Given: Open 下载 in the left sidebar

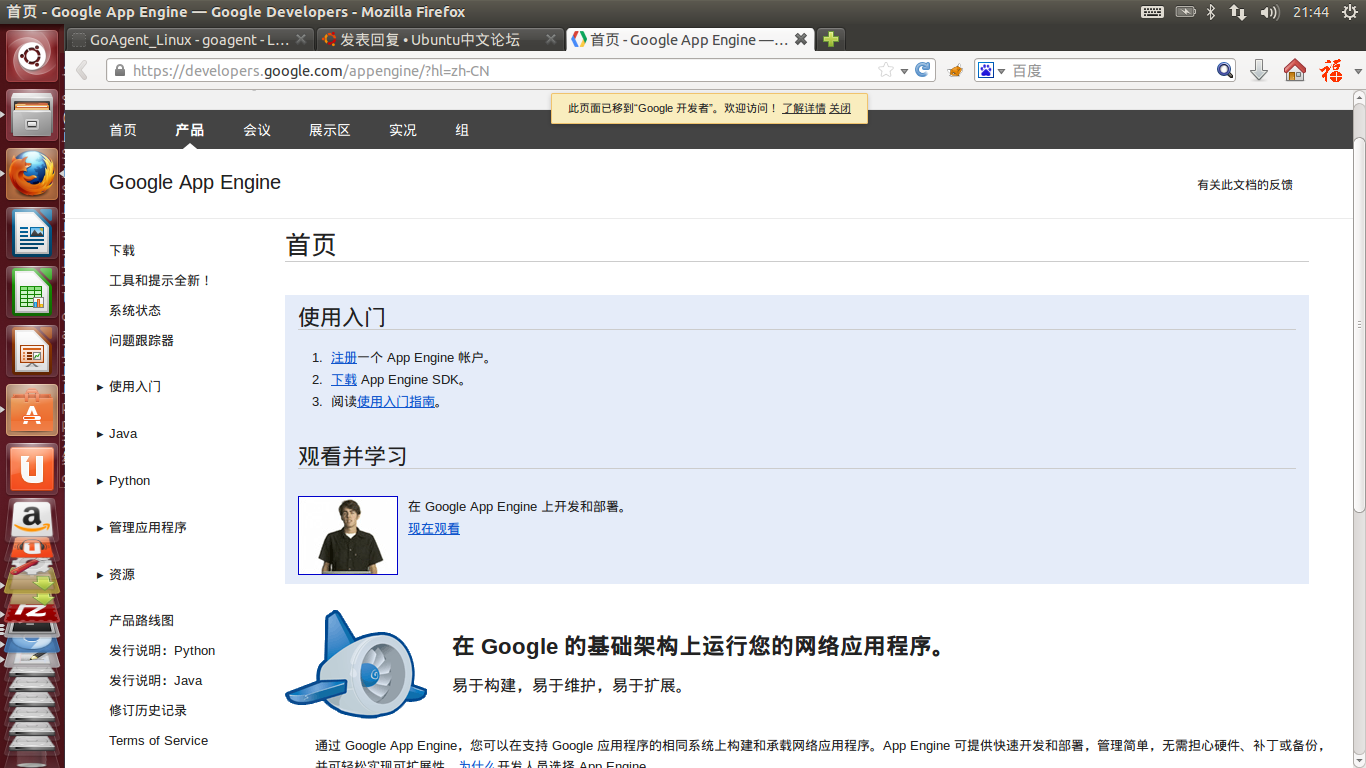Looking at the screenshot, I should pyautogui.click(x=122, y=251).
